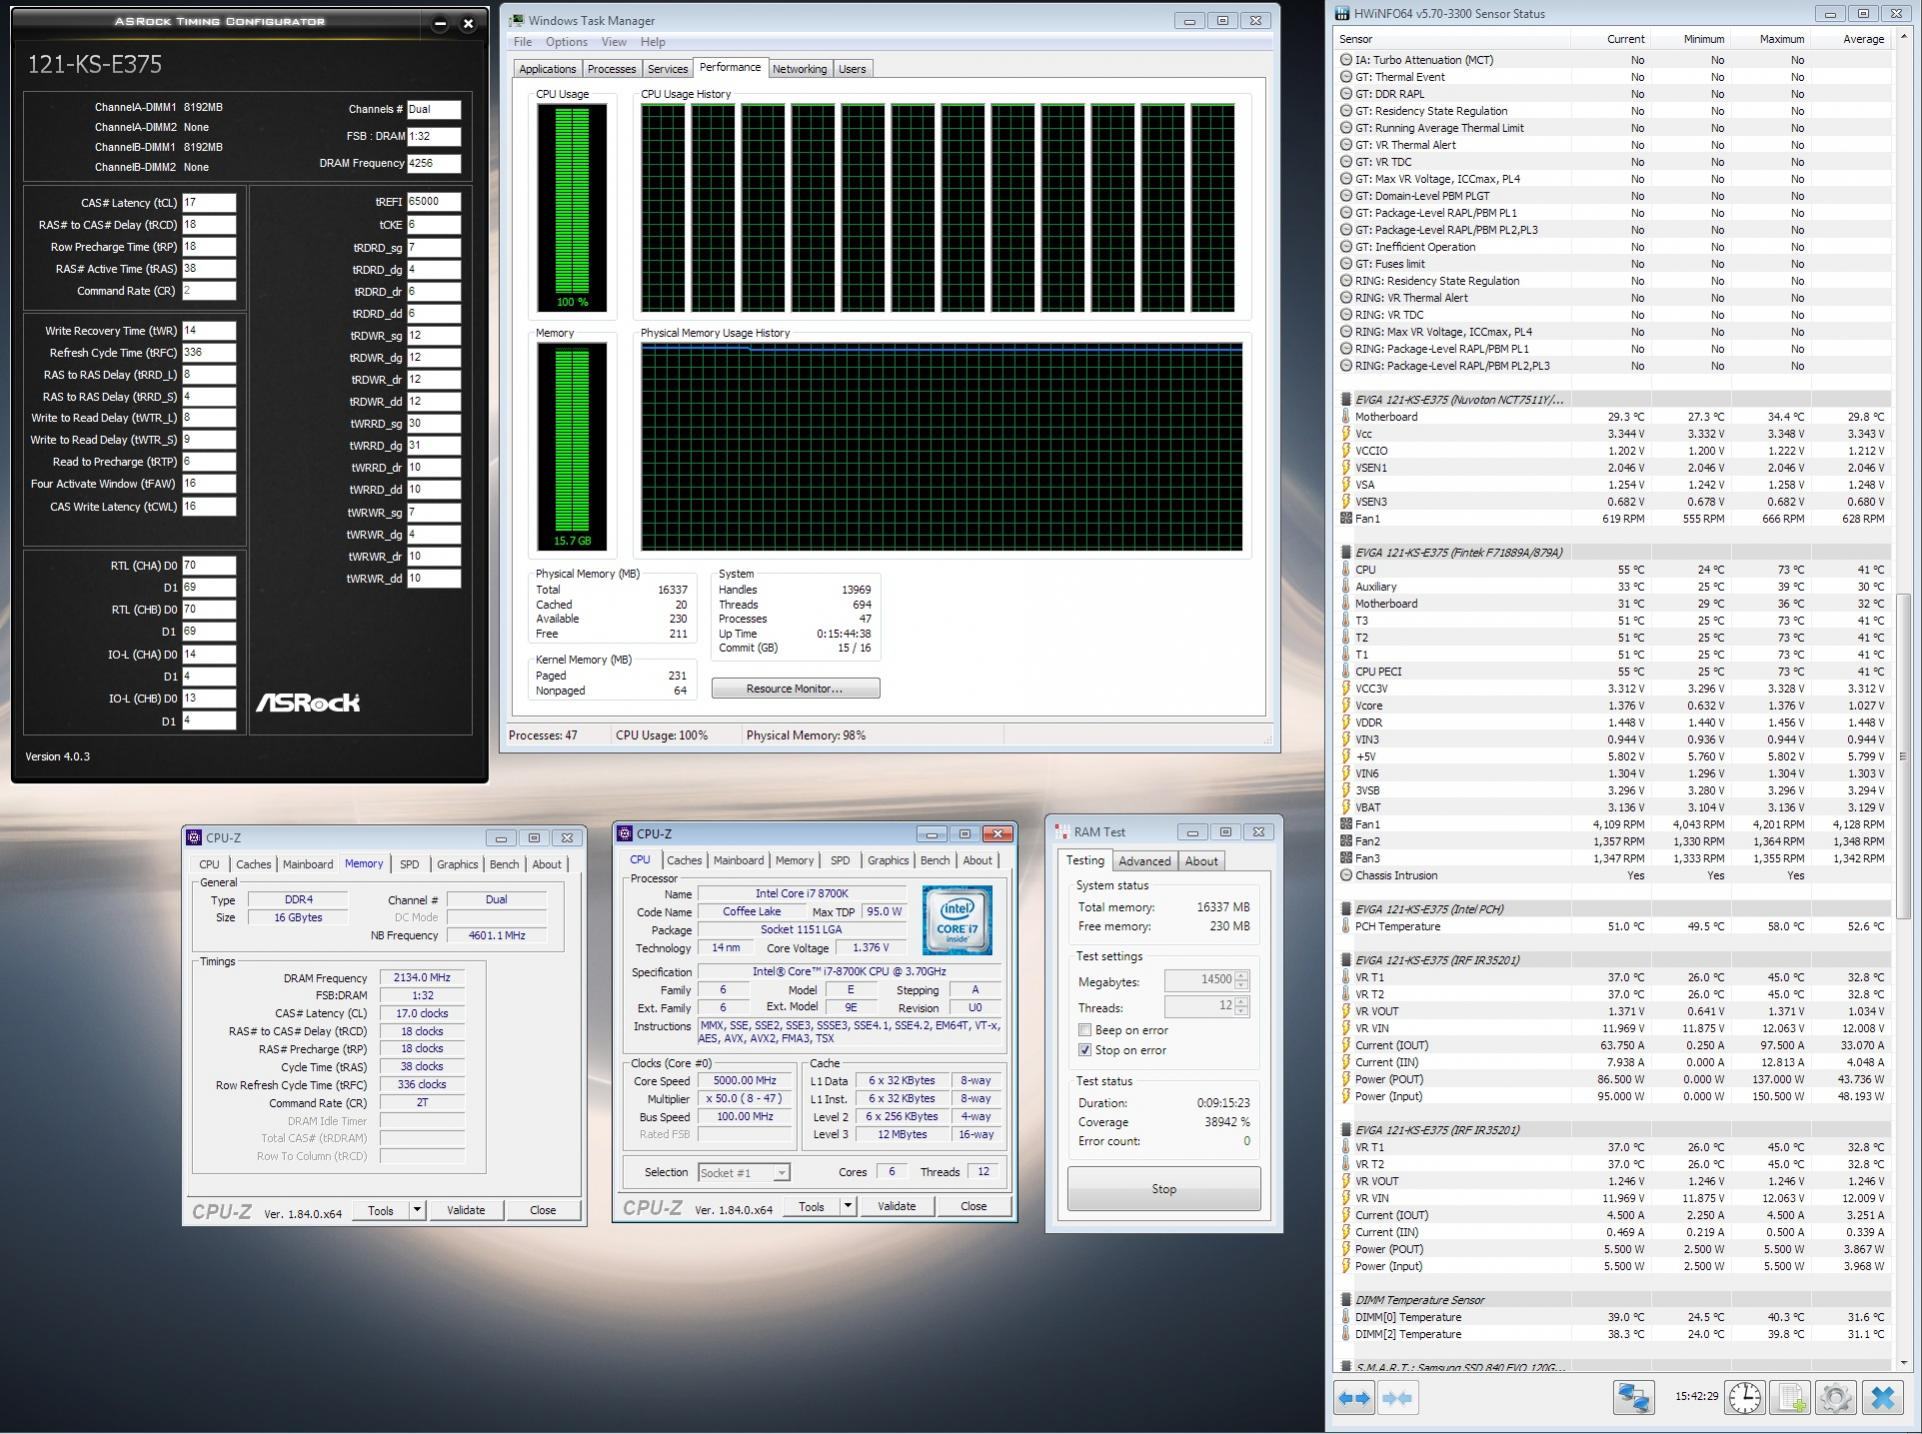
Task: Click the Fintek F71889A sensor group icon
Action: [x=1346, y=553]
